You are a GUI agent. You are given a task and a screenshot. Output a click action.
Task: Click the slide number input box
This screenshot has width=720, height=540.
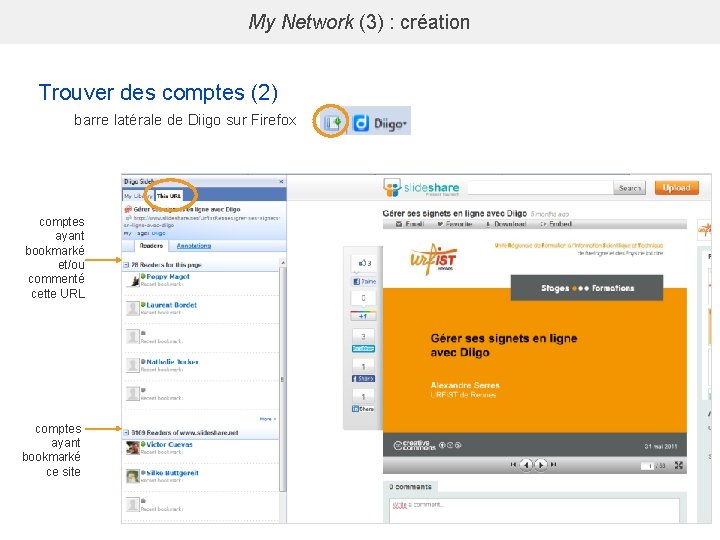point(647,466)
